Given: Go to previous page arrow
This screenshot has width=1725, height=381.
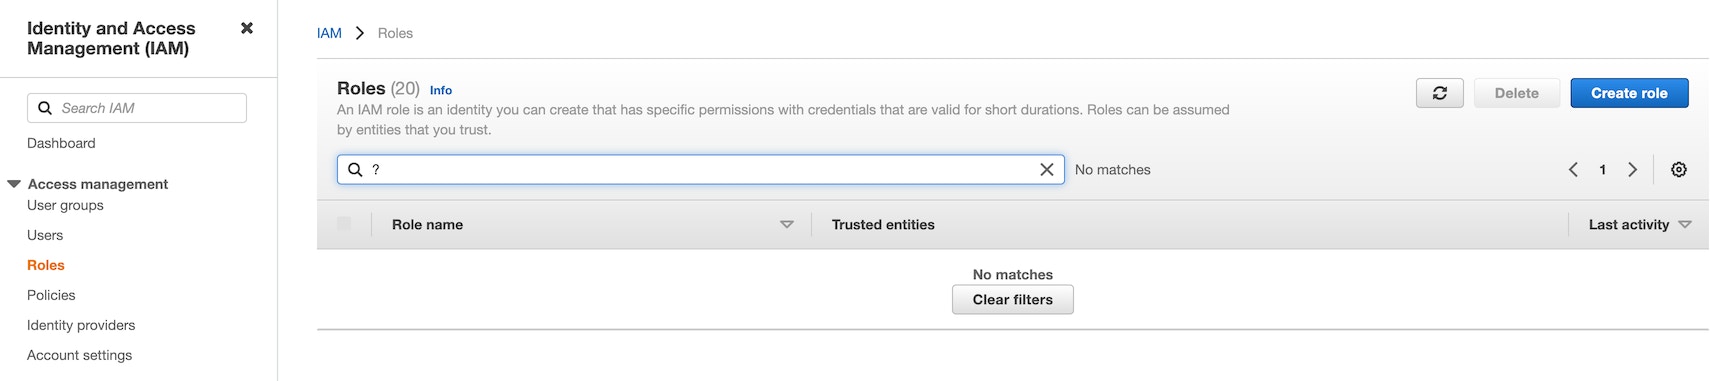Looking at the screenshot, I should point(1573,170).
